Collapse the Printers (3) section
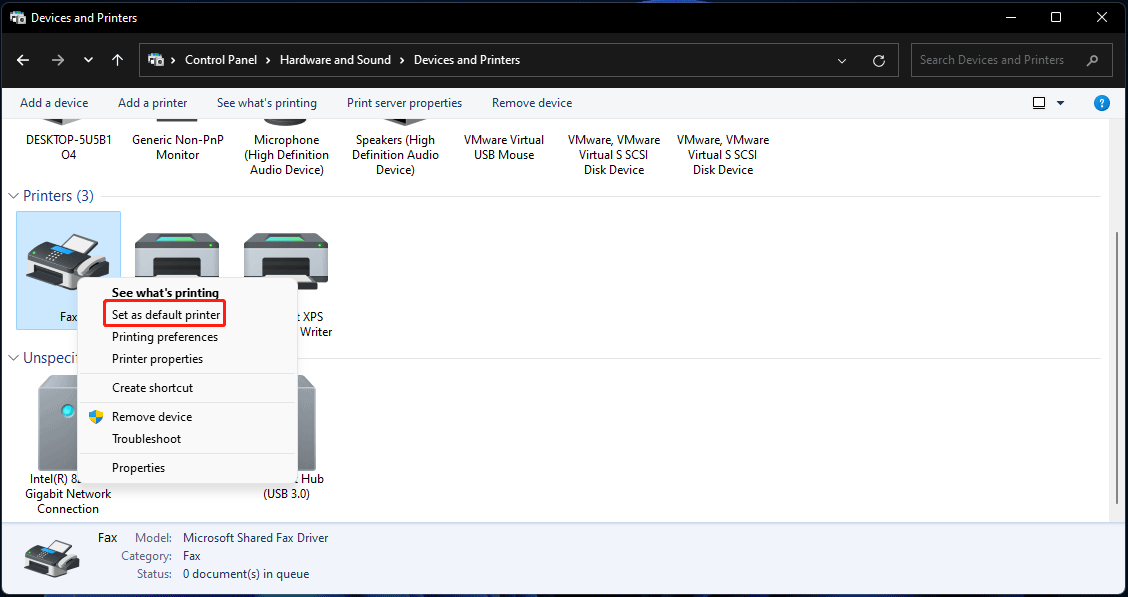1128x597 pixels. 13,195
